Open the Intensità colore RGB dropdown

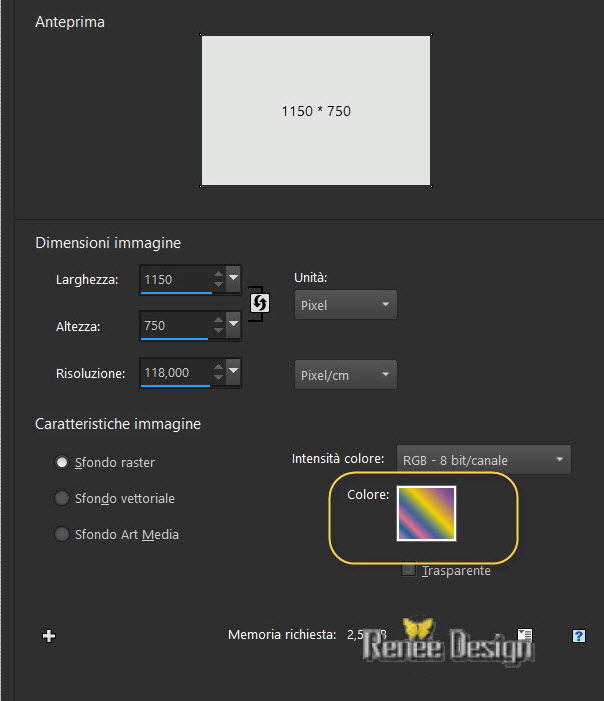tap(484, 460)
